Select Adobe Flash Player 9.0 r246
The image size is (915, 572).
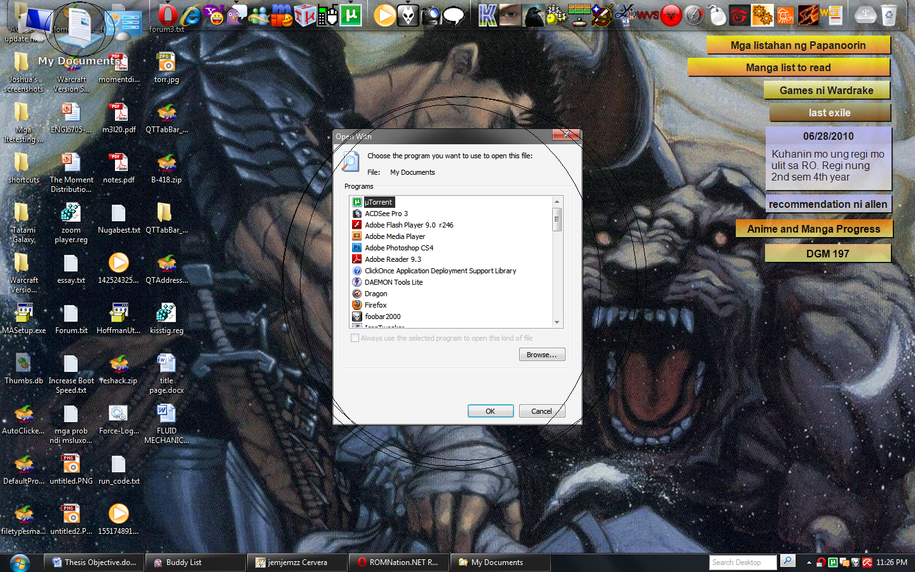pyautogui.click(x=408, y=225)
